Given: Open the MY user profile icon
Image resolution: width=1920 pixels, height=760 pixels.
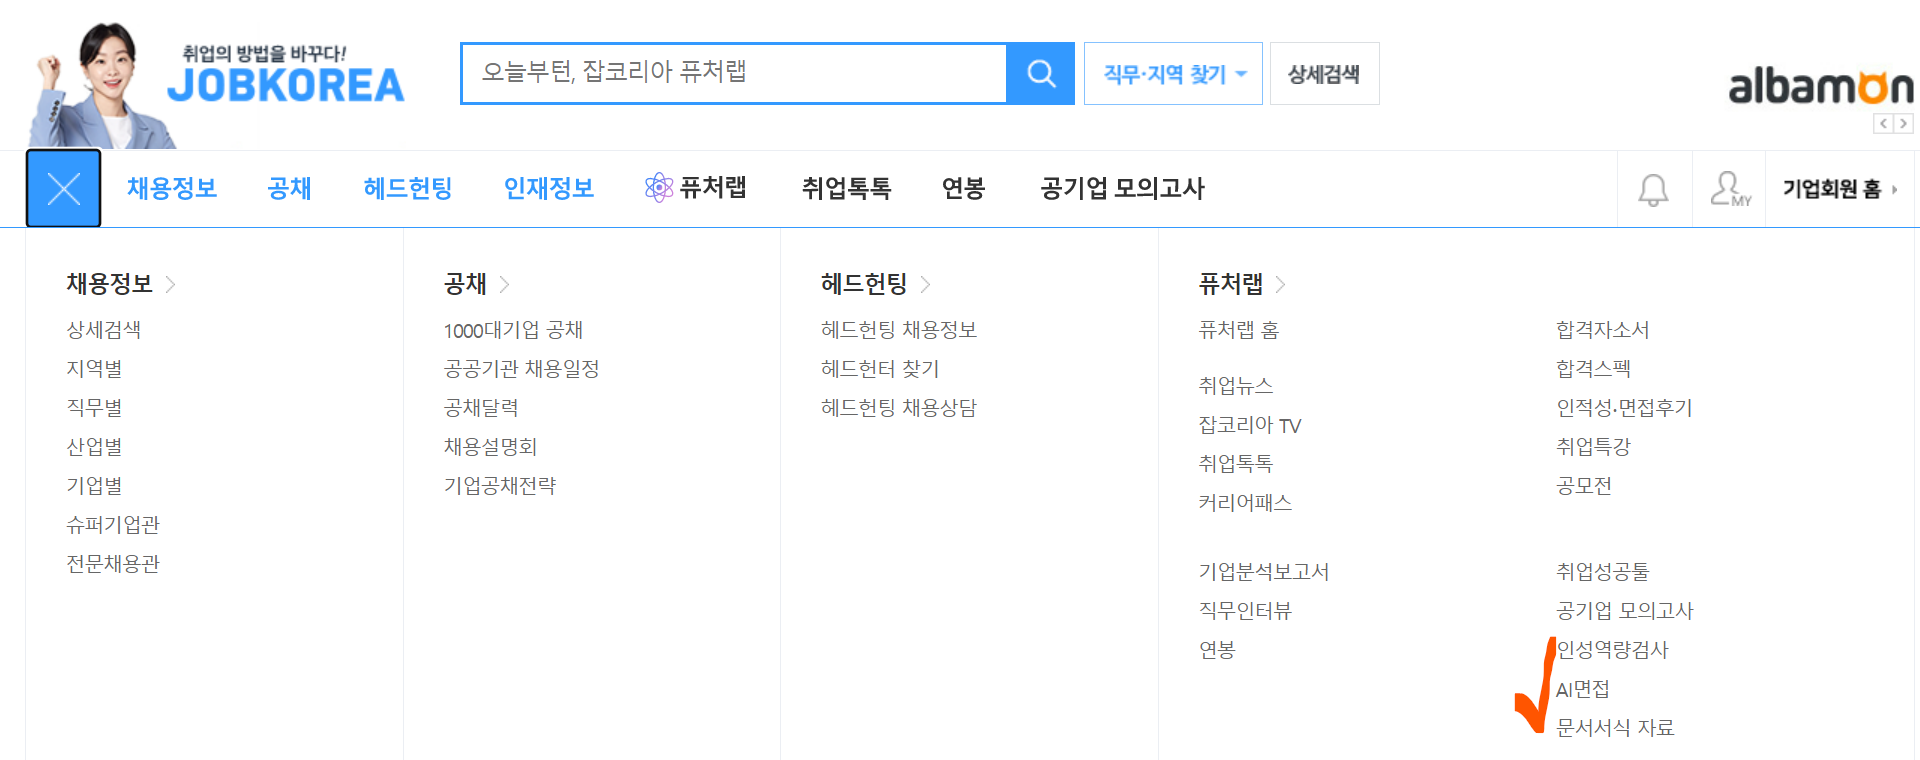Looking at the screenshot, I should (x=1730, y=189).
